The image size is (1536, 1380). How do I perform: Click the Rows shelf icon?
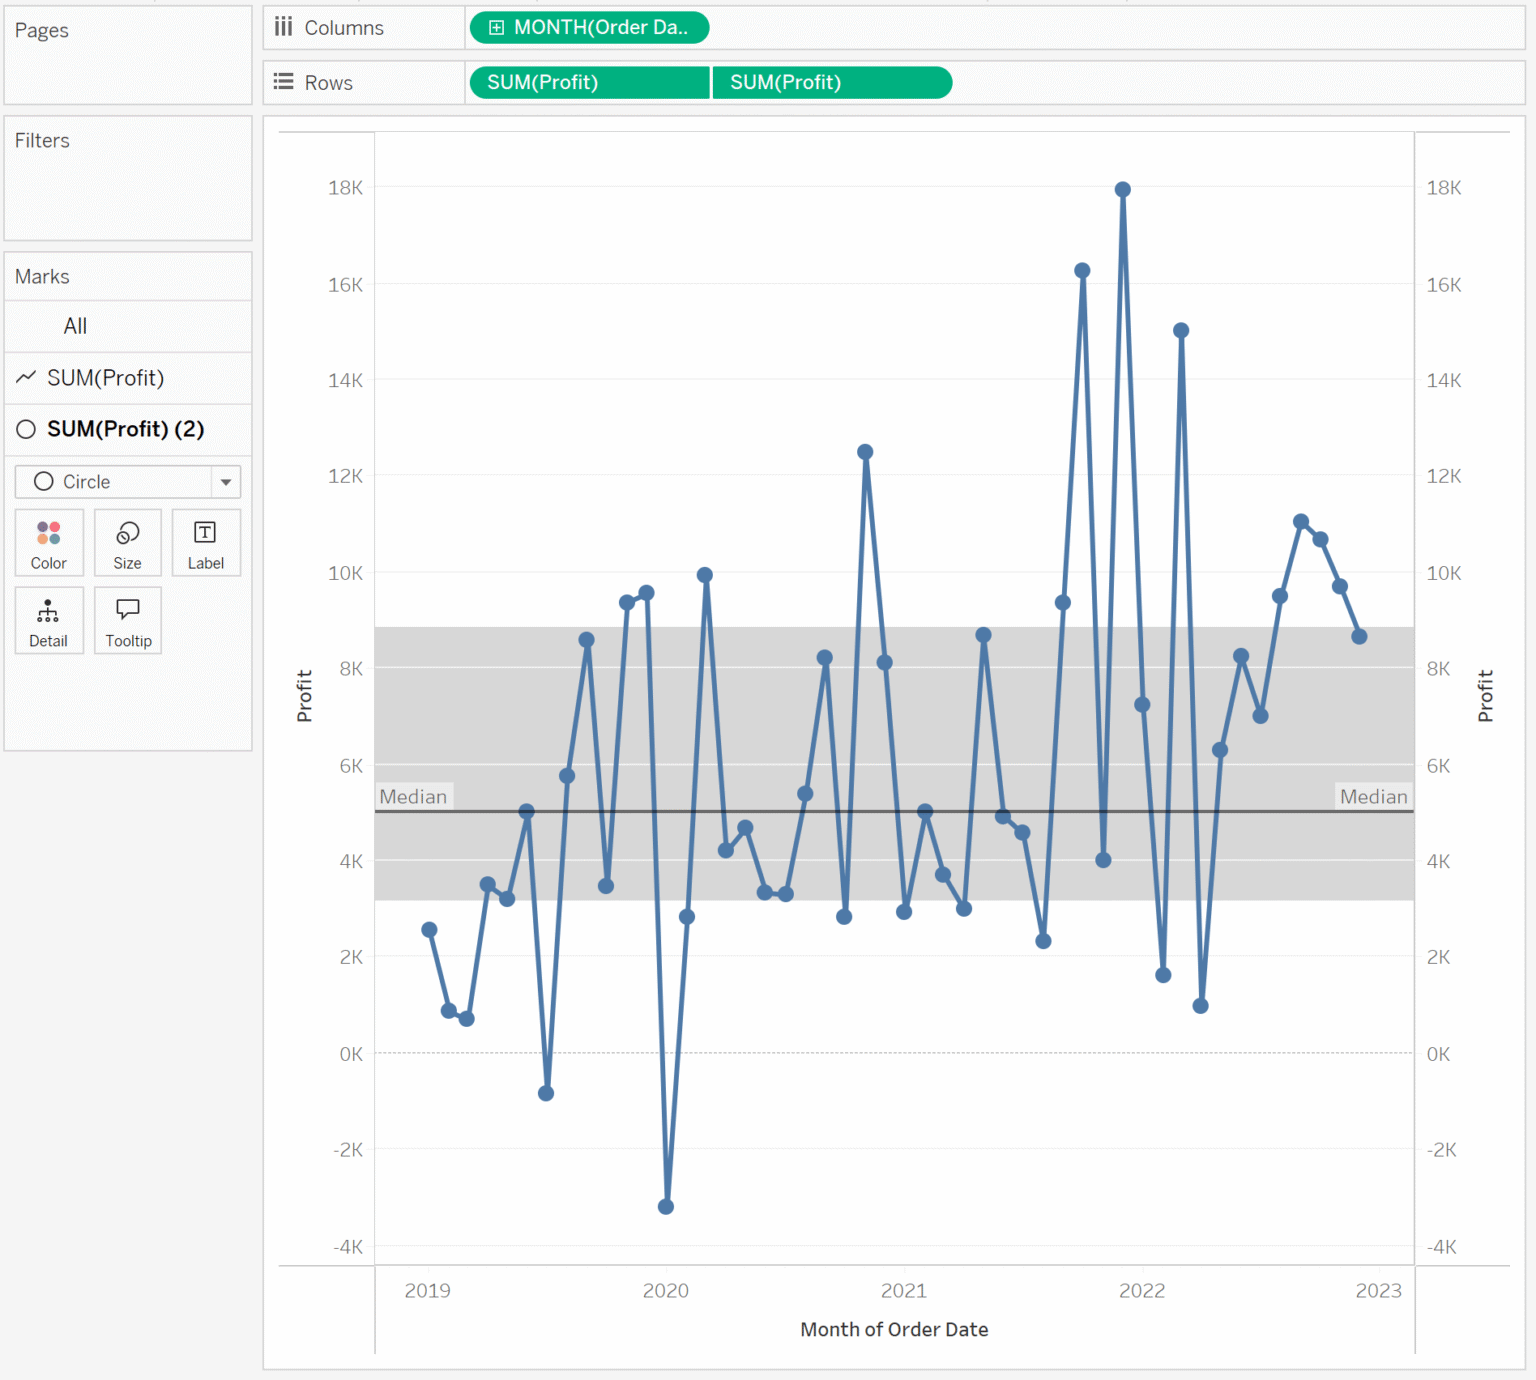point(283,82)
